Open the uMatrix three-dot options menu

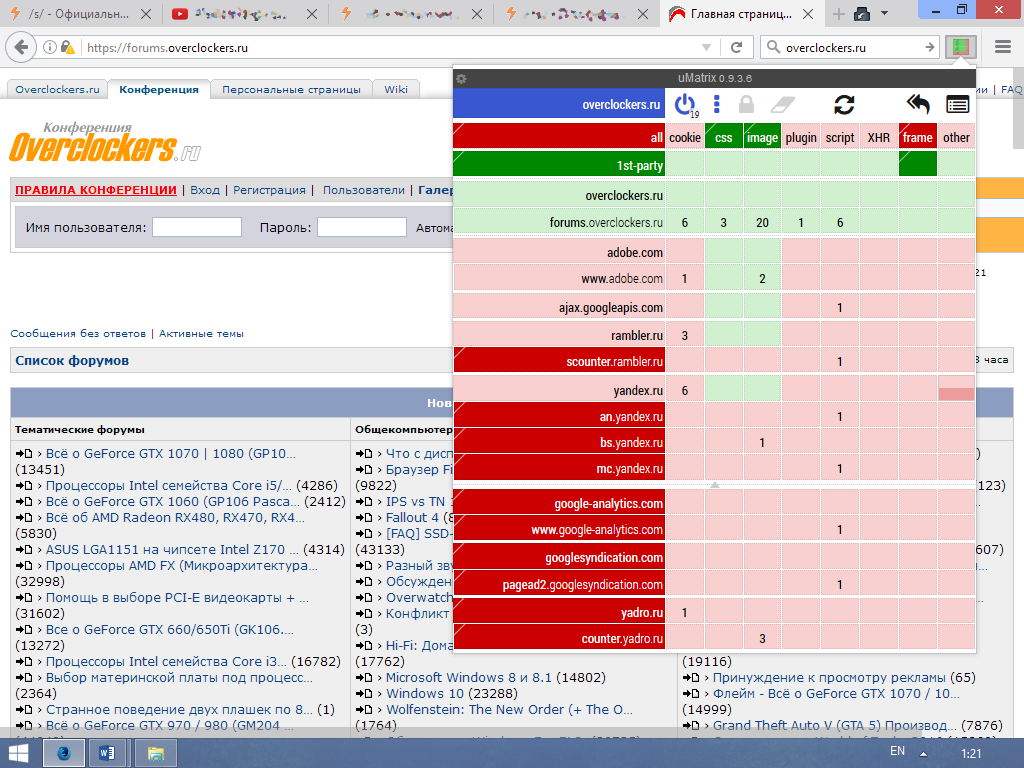click(x=716, y=104)
